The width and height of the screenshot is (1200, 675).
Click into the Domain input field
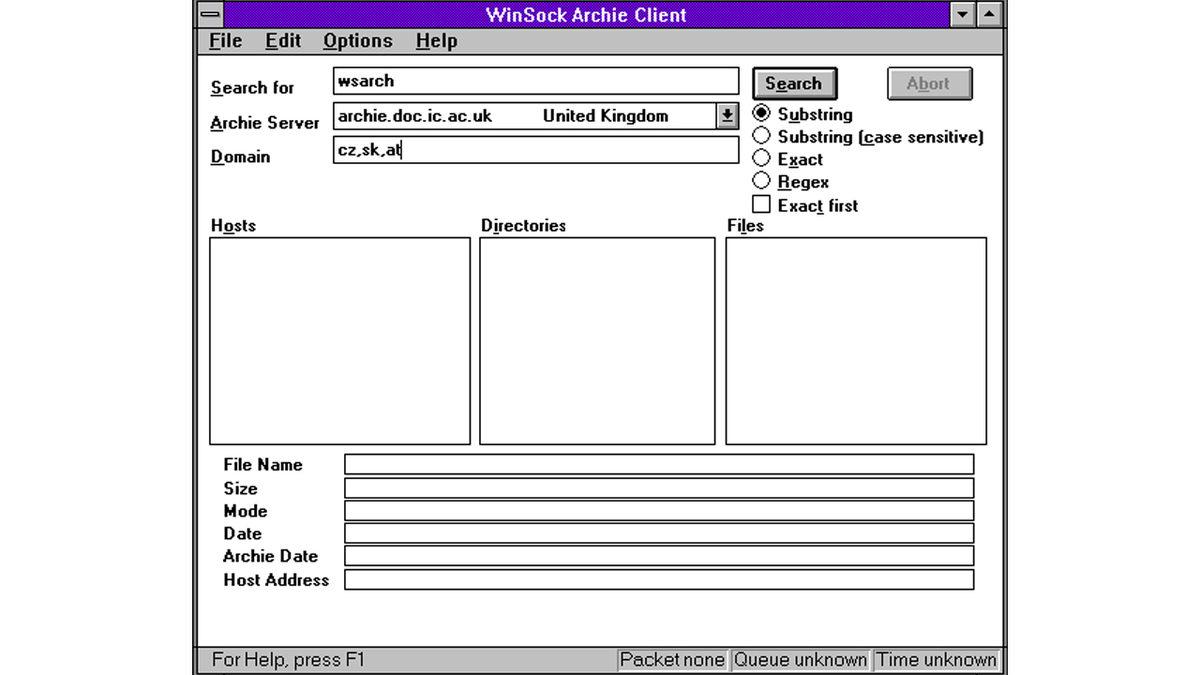[x=535, y=150]
